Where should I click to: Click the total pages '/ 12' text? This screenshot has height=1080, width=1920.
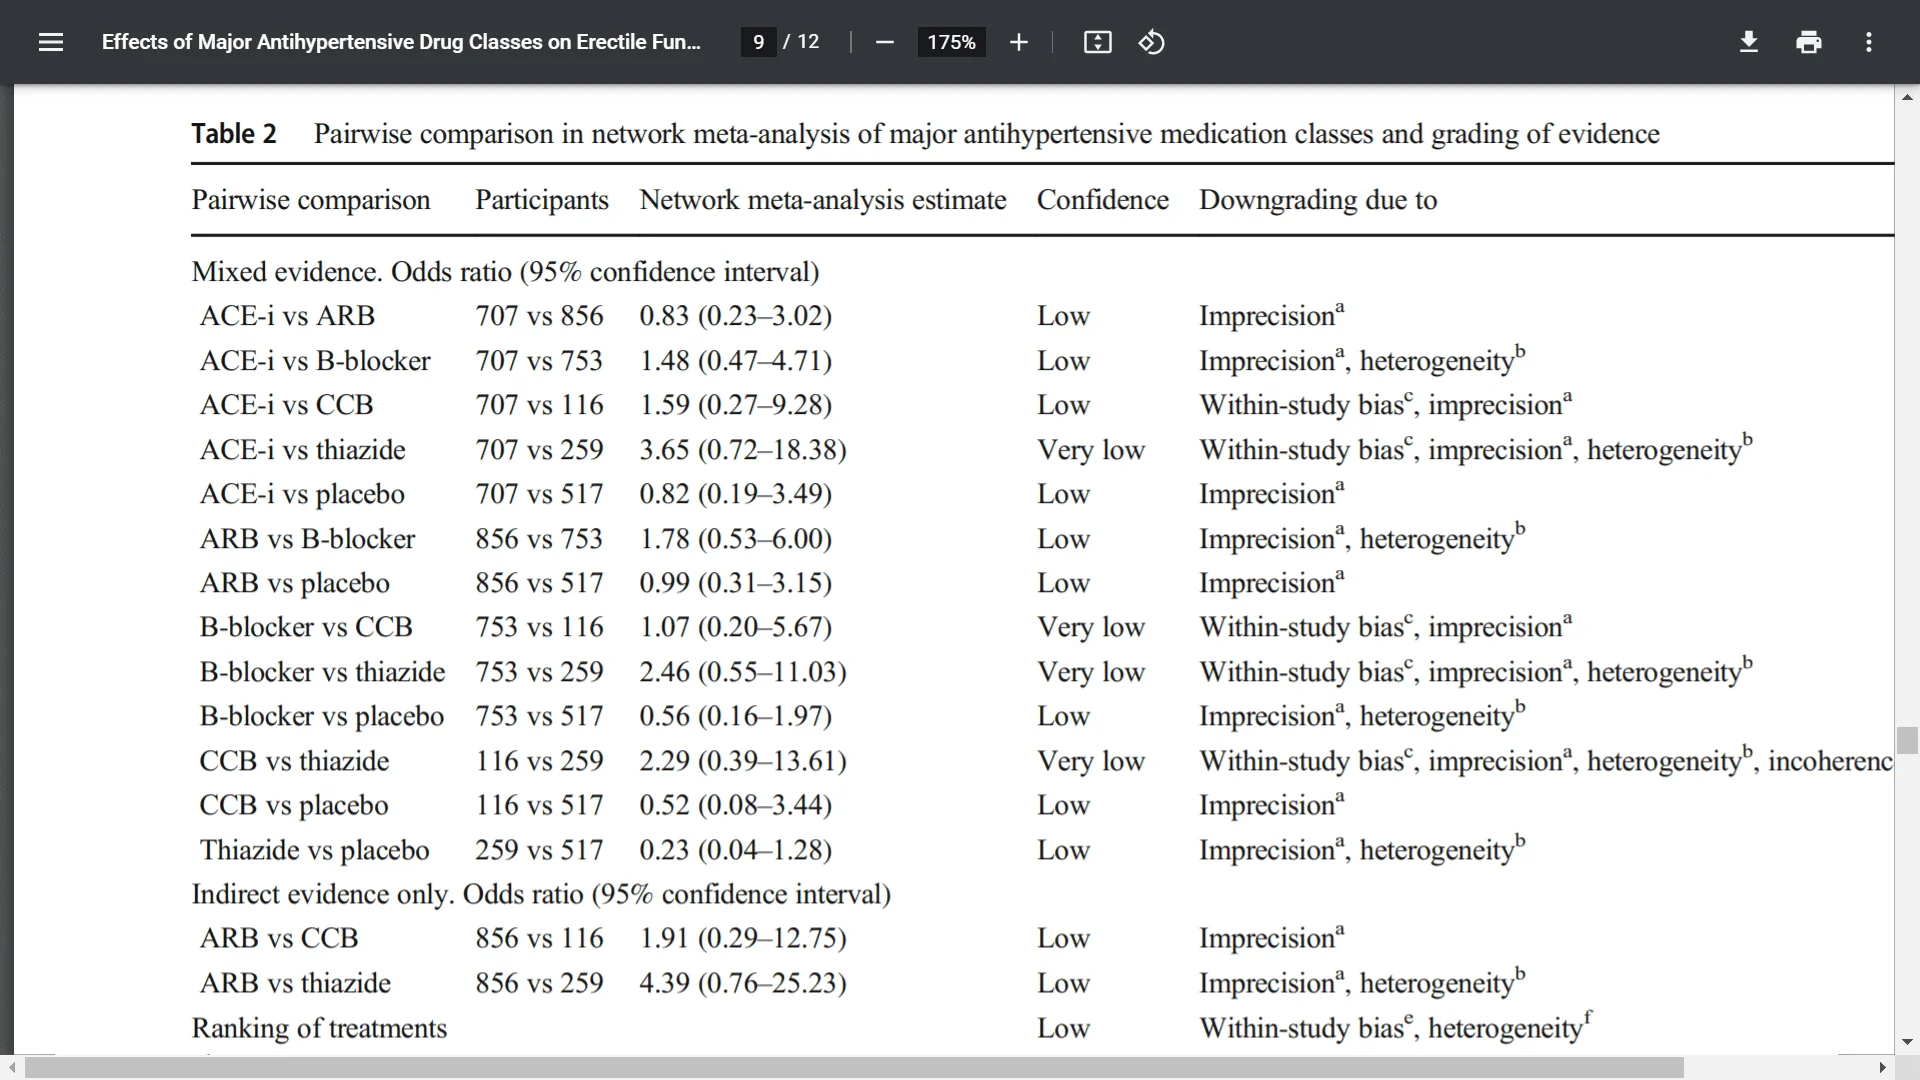tap(801, 42)
